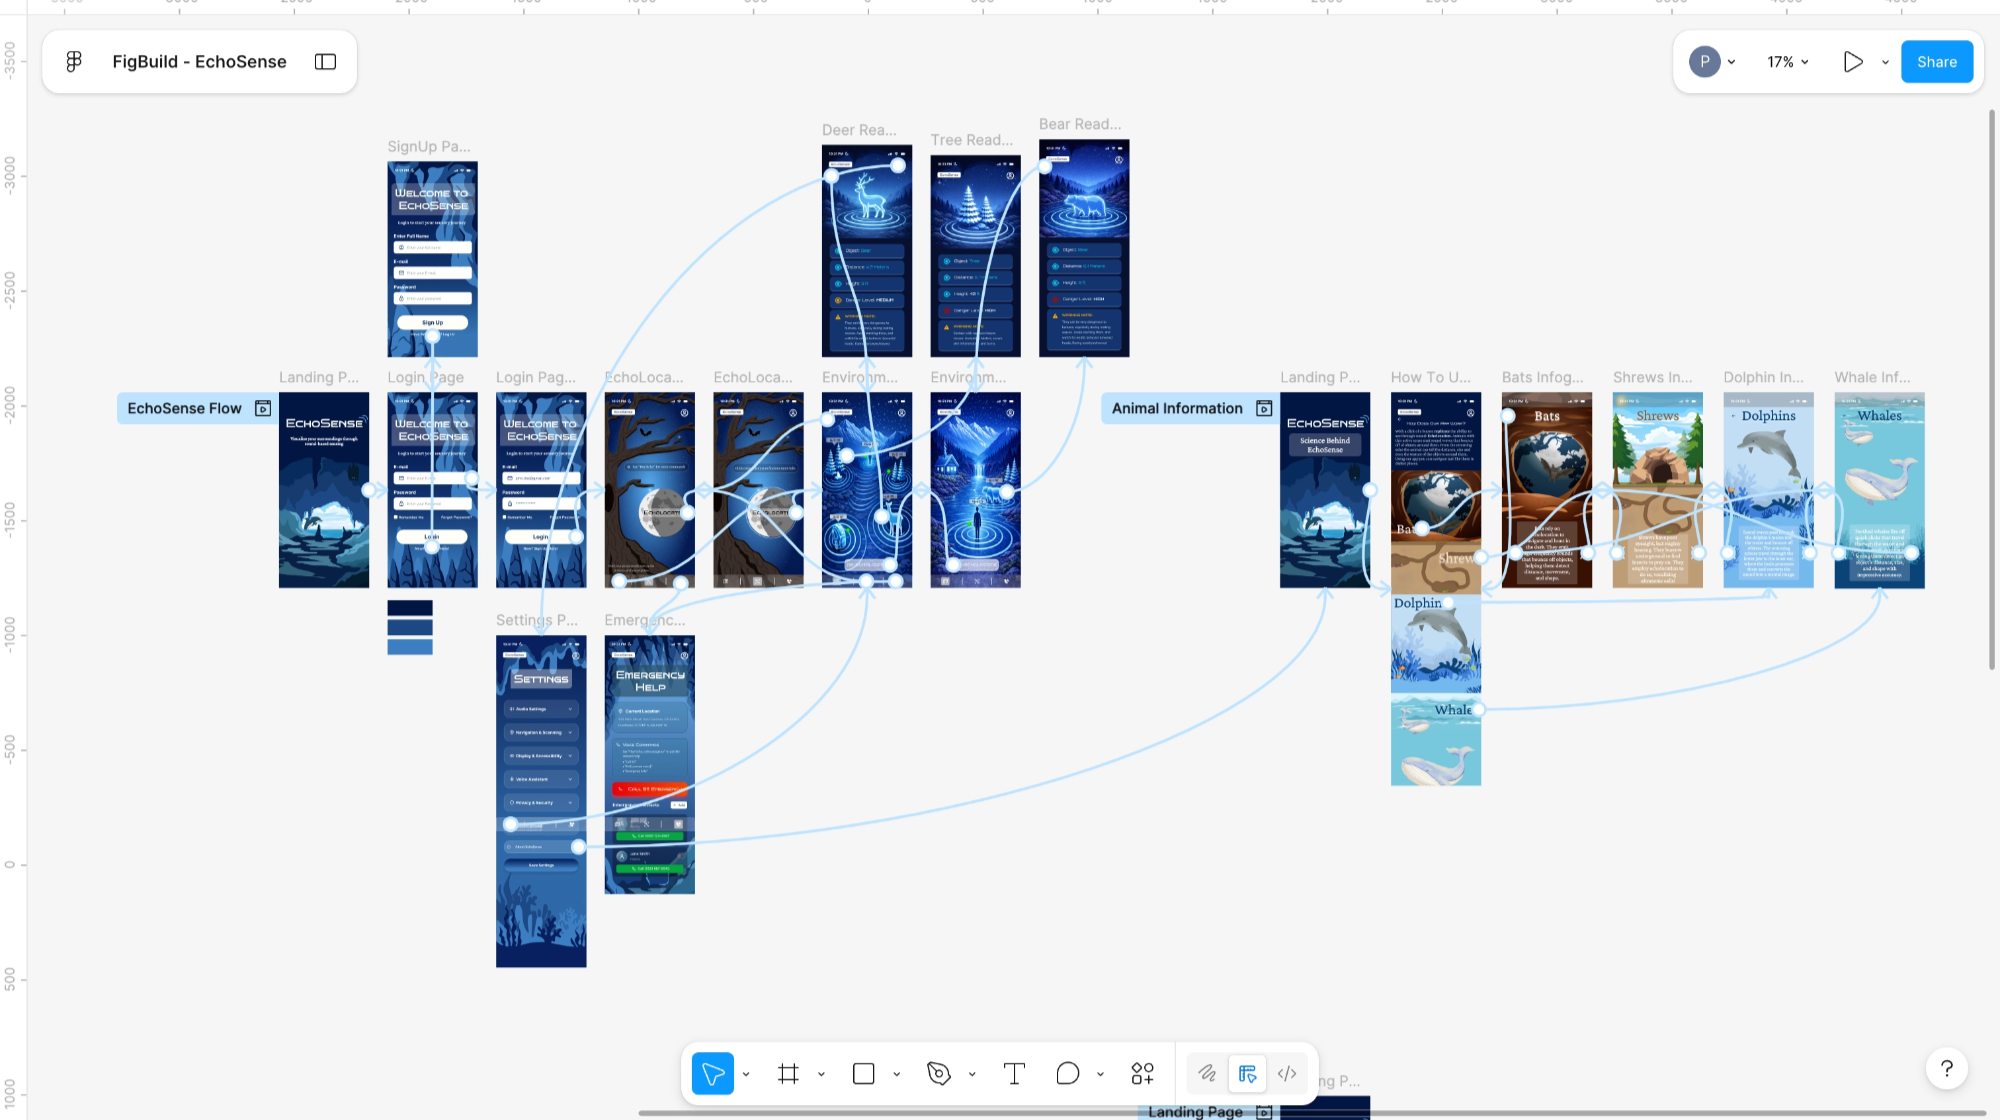Open the Actions and resources tool

1142,1073
